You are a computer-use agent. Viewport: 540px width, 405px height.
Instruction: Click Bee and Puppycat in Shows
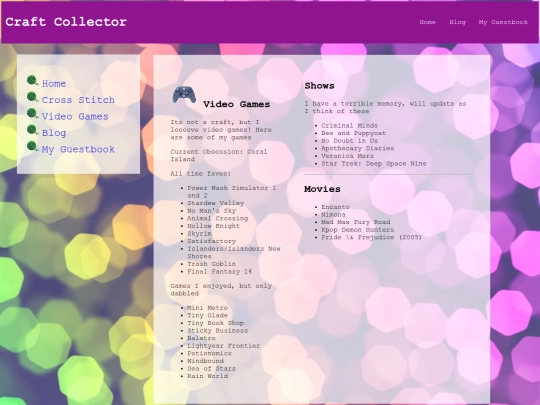[353, 133]
